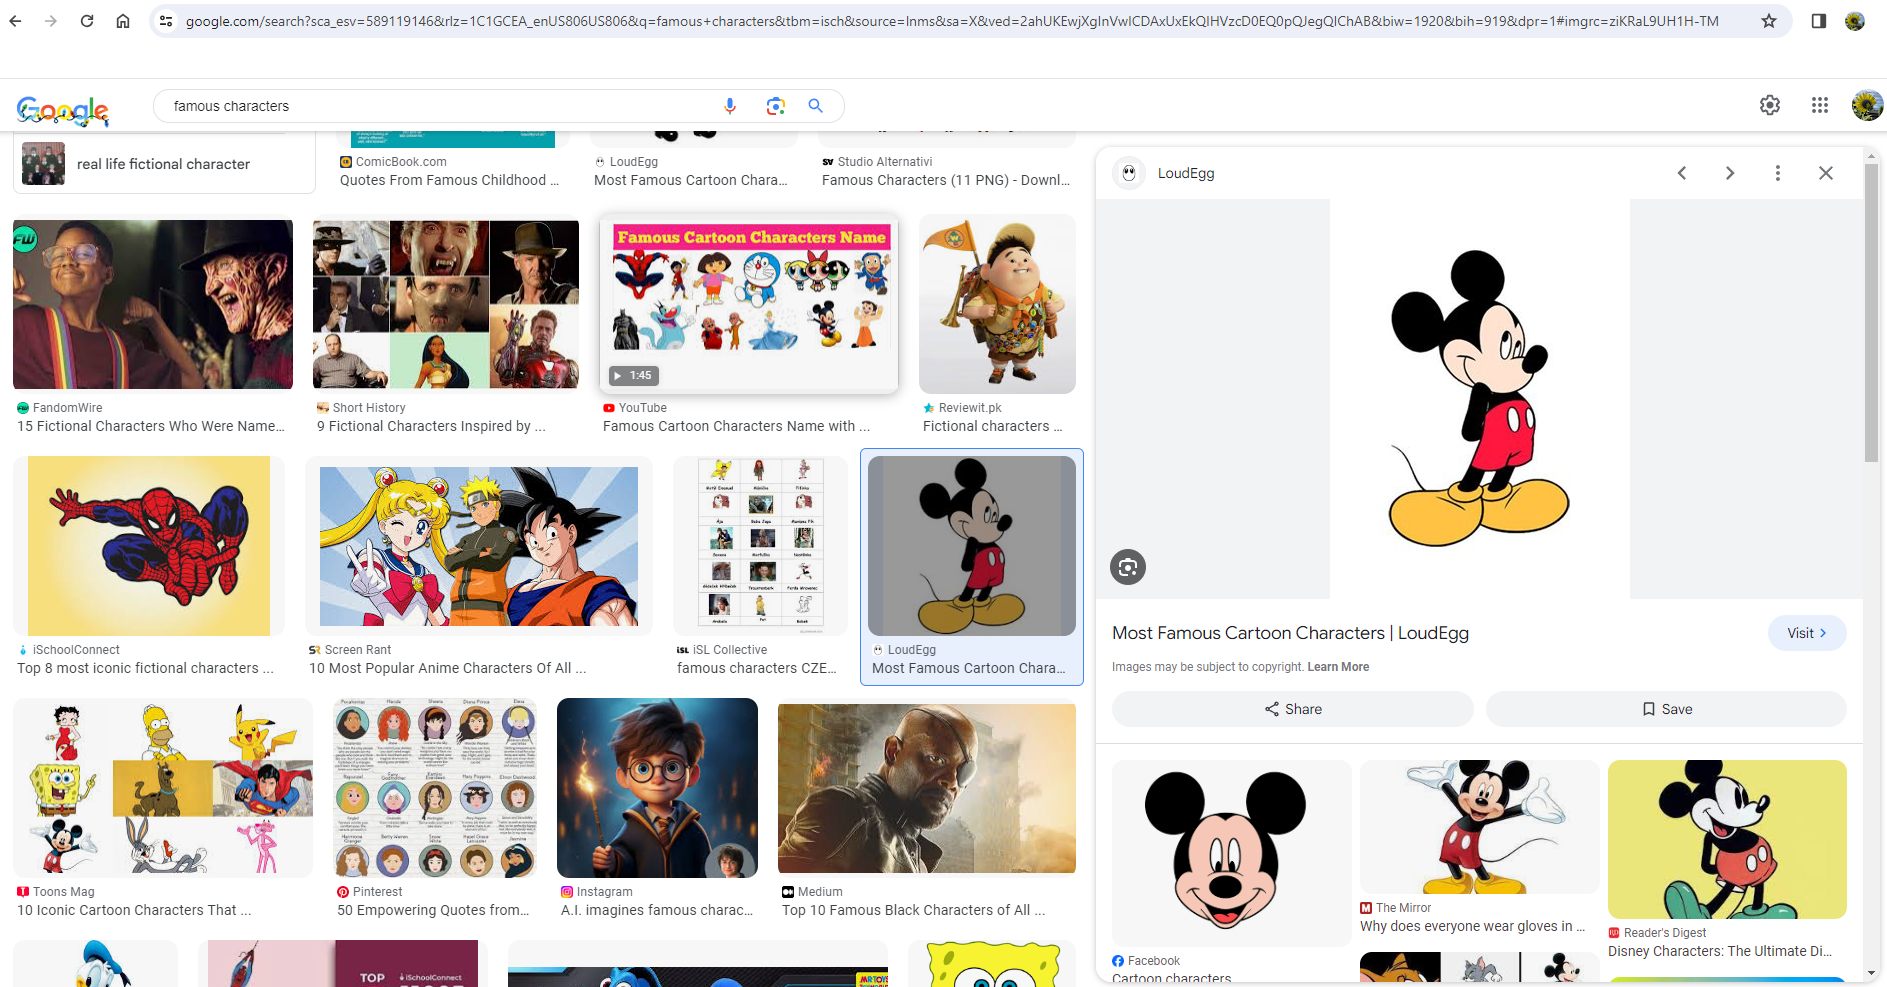Bookmark this page with the star icon
The height and width of the screenshot is (987, 1887).
point(1769,21)
